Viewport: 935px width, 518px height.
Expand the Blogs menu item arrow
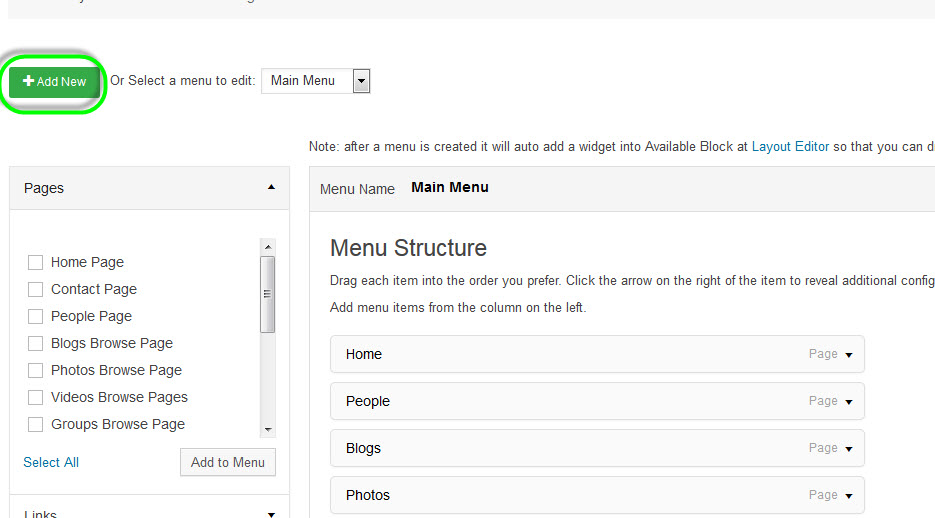(848, 449)
